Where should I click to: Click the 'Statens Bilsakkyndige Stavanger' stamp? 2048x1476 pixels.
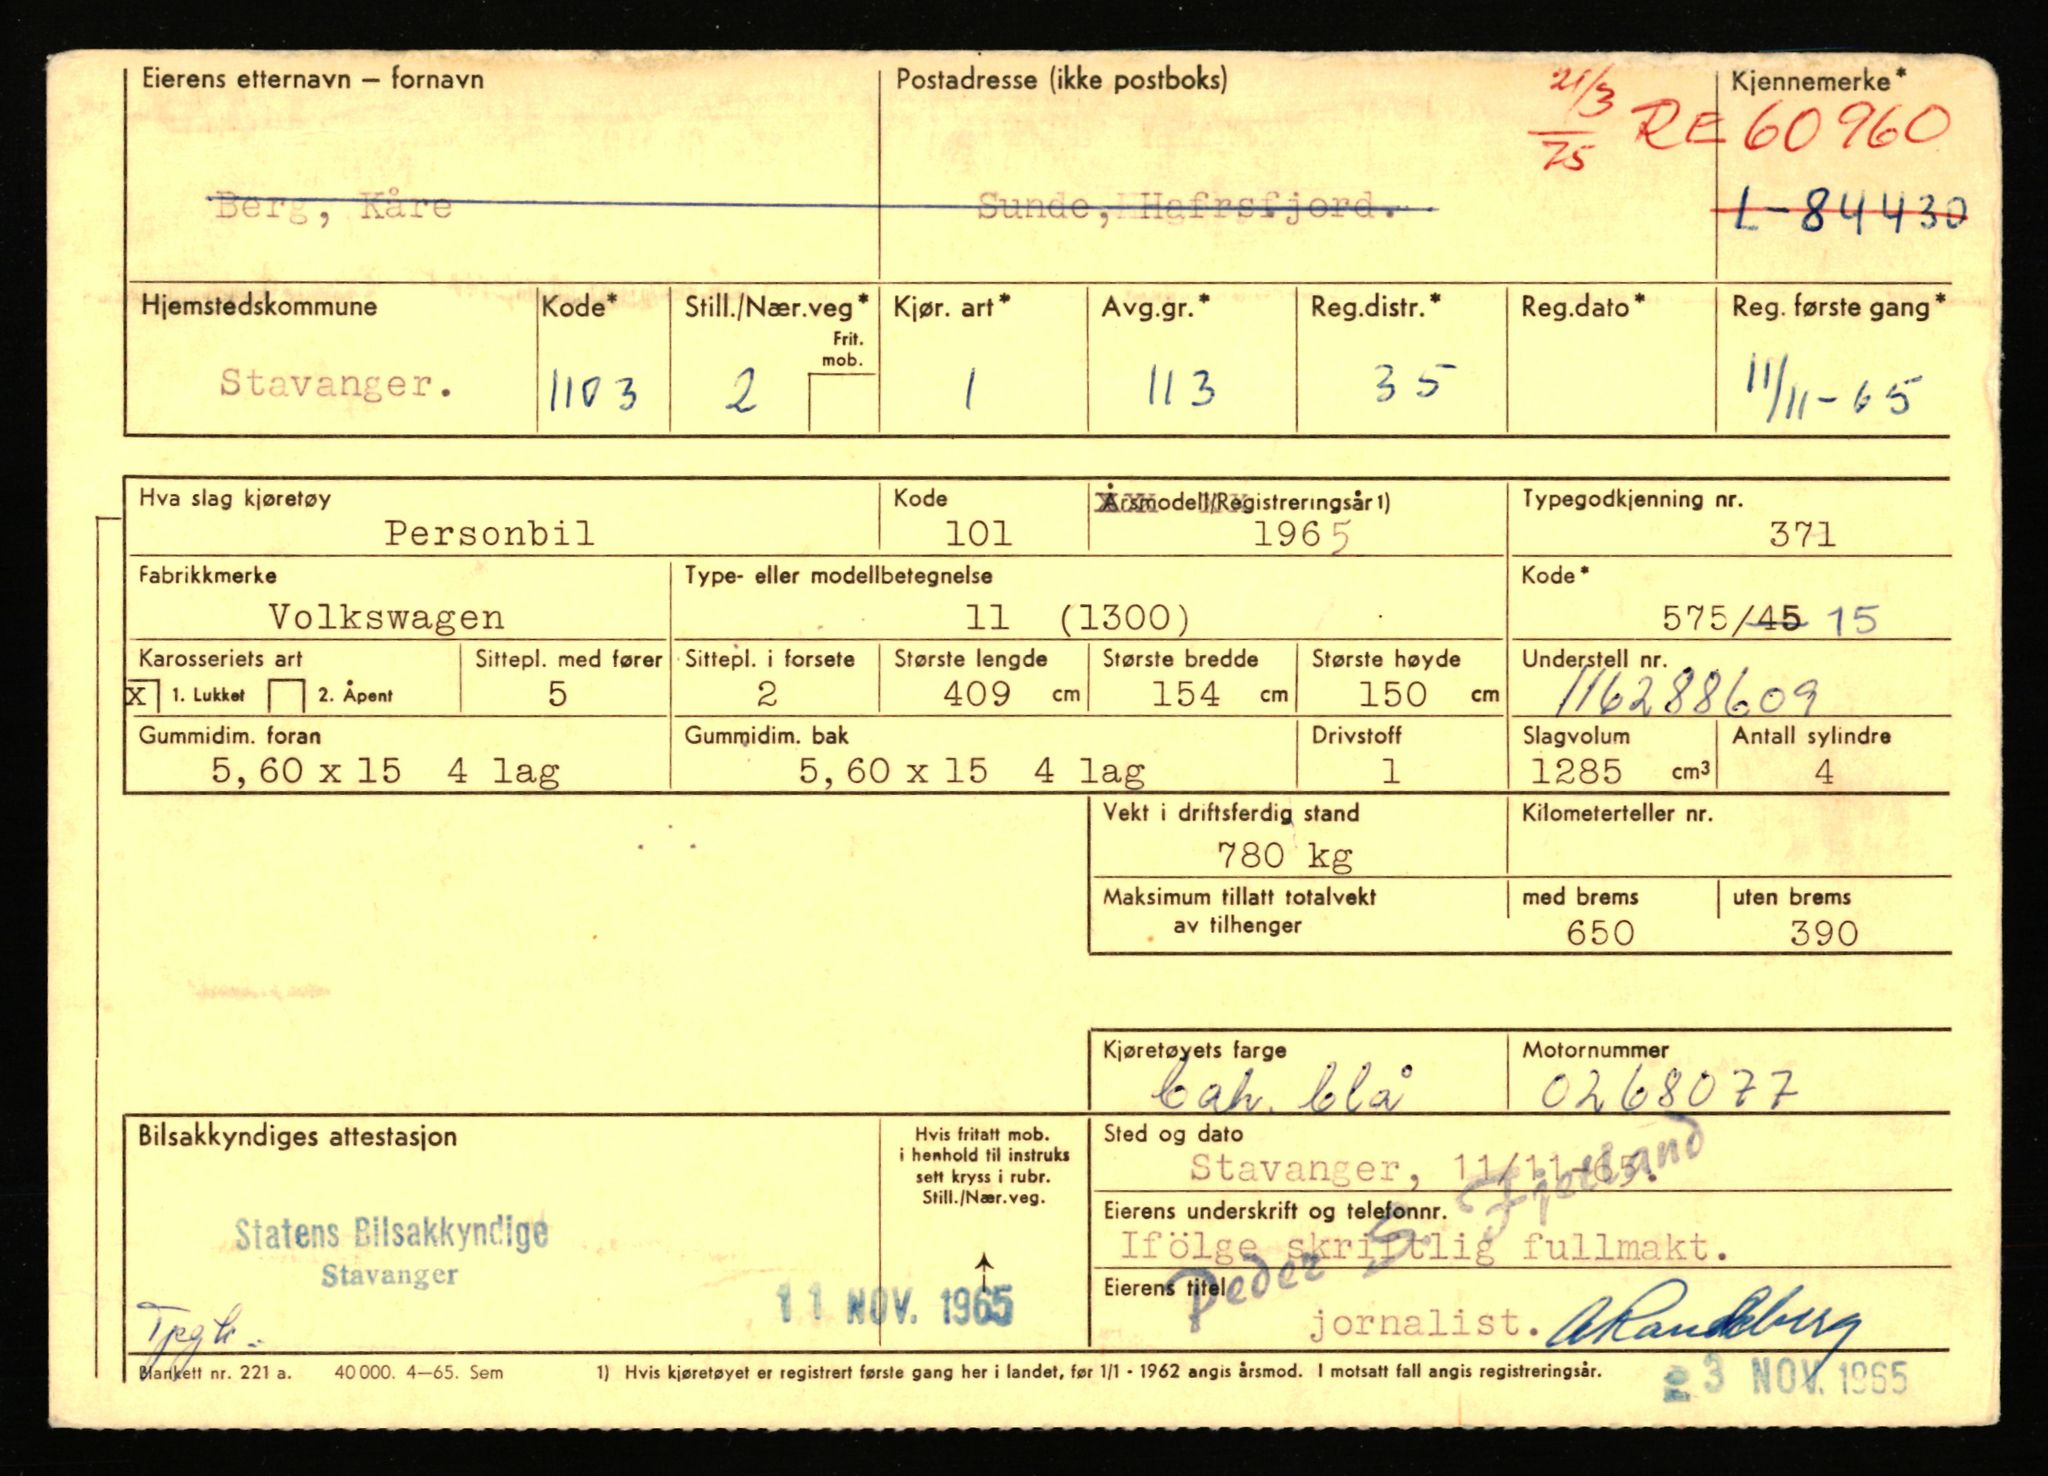point(391,1250)
